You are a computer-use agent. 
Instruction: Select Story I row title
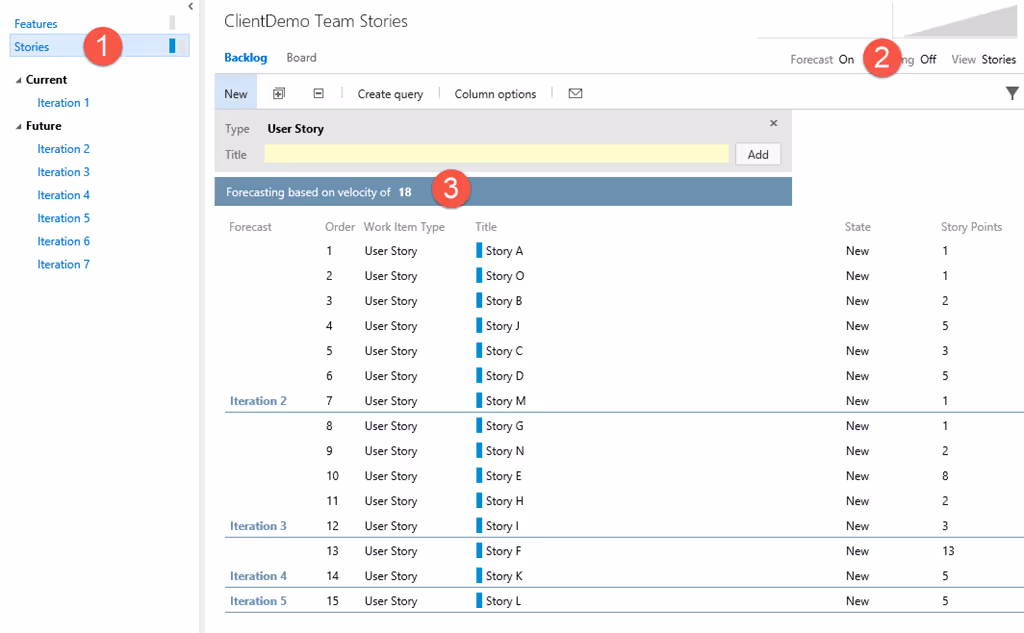502,526
